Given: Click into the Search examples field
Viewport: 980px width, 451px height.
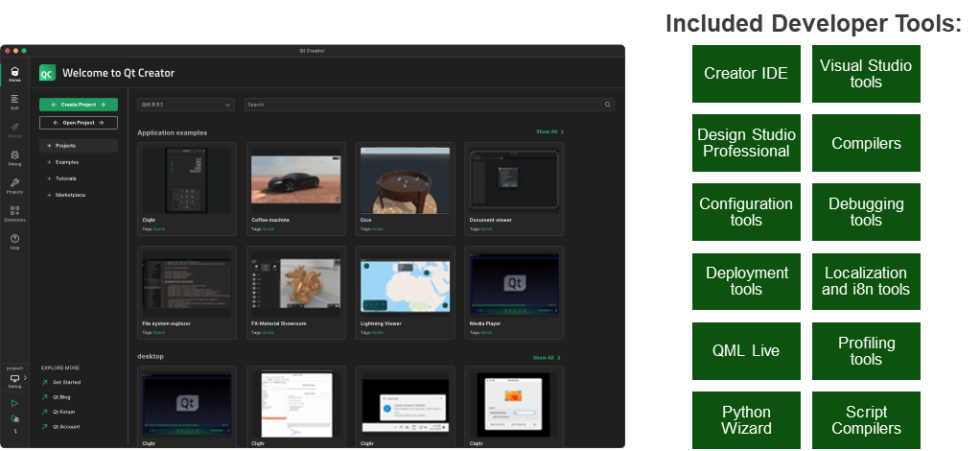Looking at the screenshot, I should (429, 104).
